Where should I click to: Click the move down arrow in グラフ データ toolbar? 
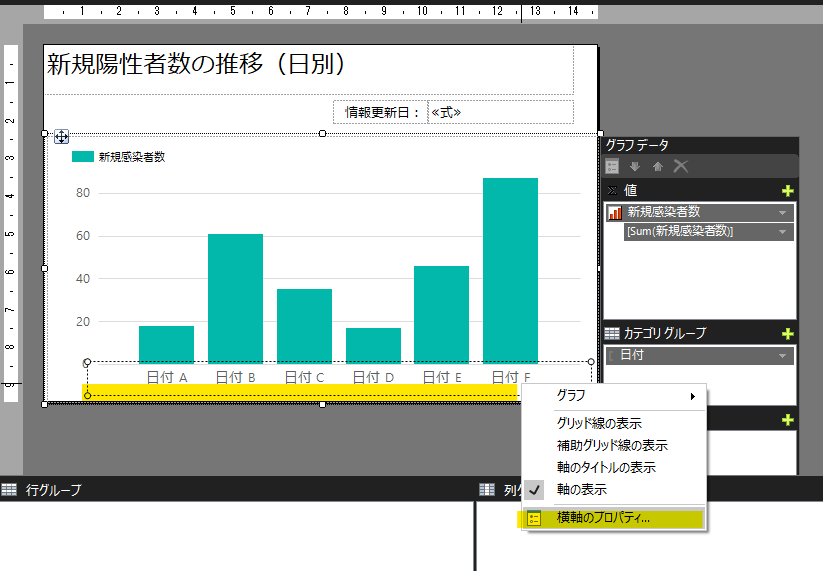pos(635,166)
